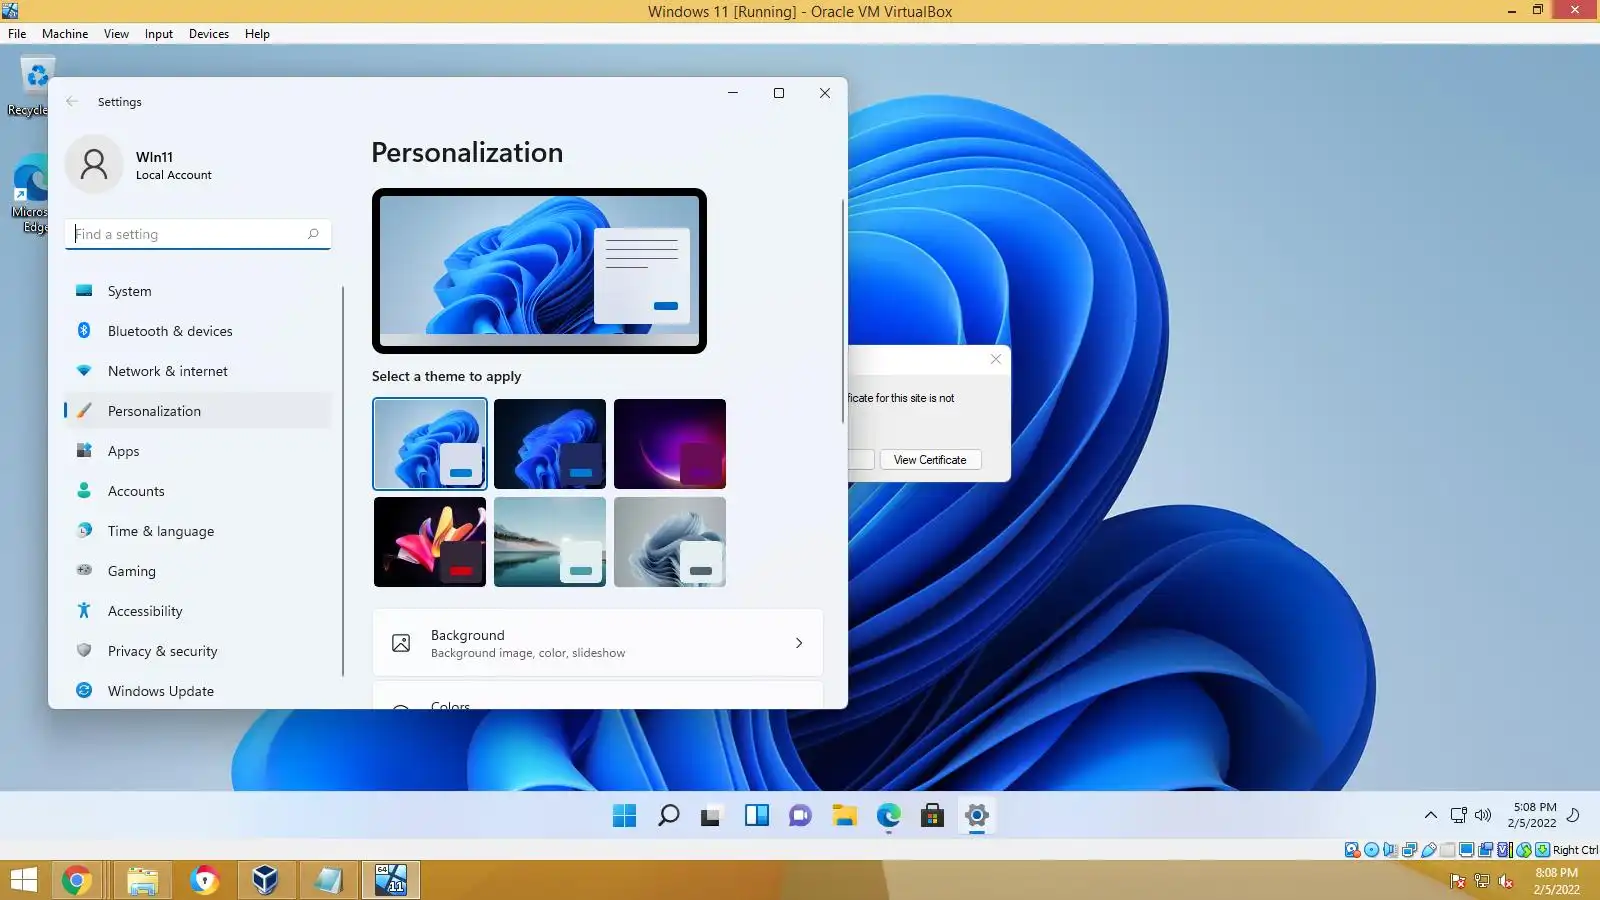Click the host Windows Start button
Screen dimensions: 1600x900
tap(23, 881)
